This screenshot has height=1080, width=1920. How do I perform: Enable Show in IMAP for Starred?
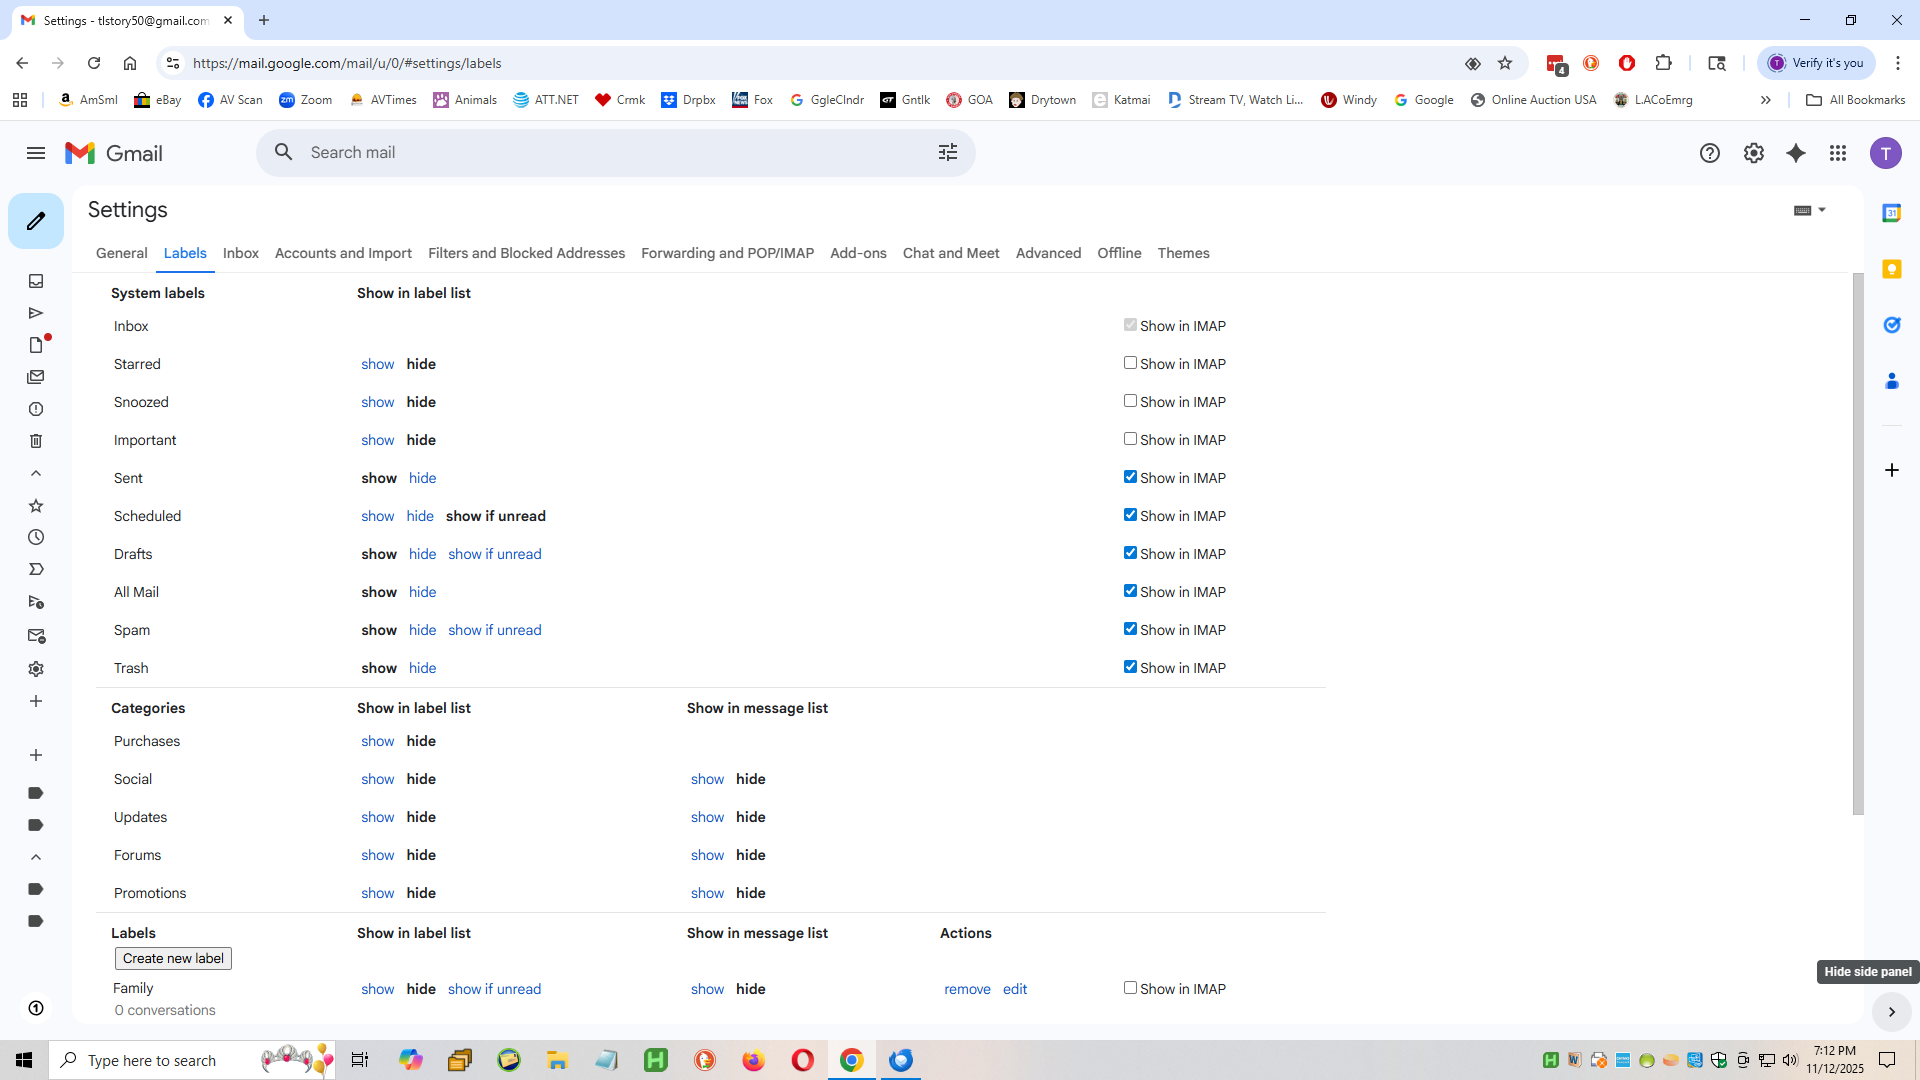click(x=1130, y=363)
